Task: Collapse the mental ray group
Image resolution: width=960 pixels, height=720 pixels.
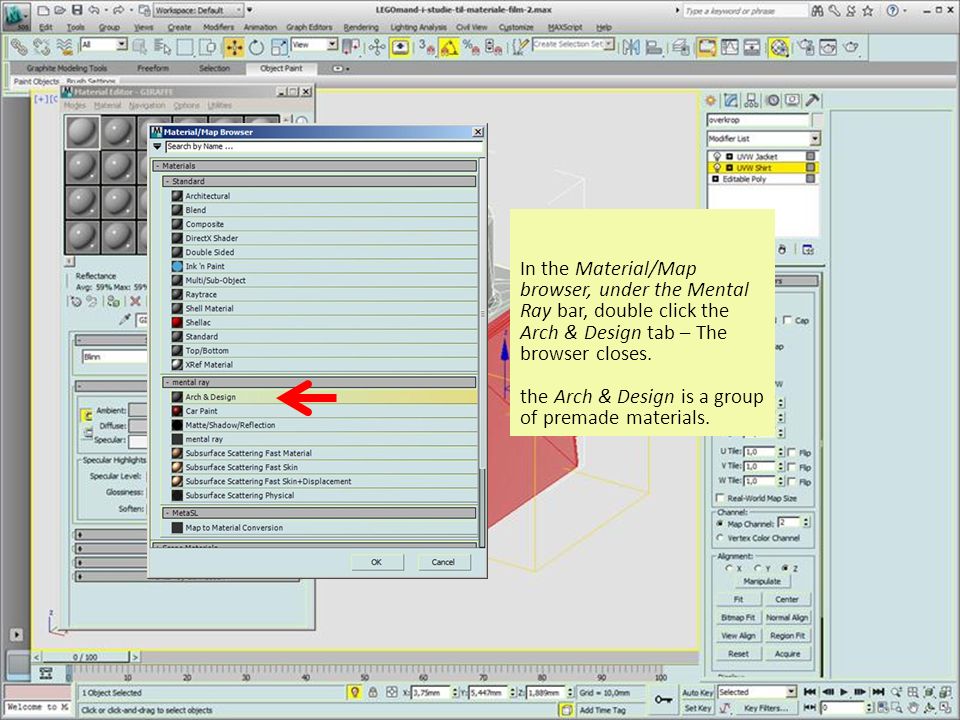Action: [319, 382]
